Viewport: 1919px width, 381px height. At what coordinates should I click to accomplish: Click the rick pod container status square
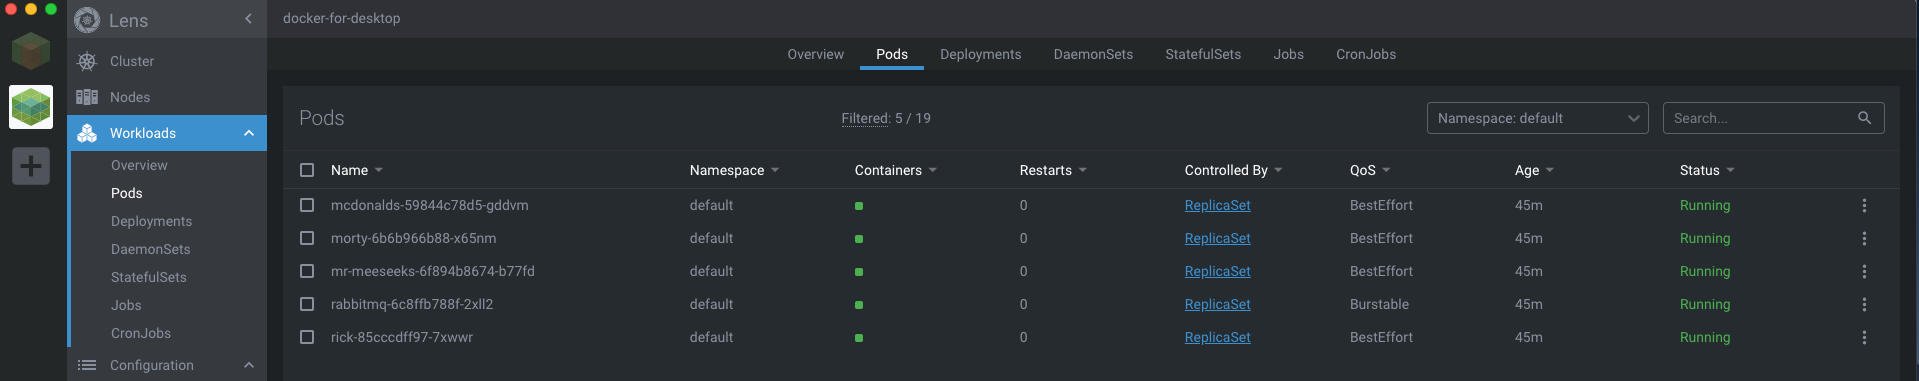point(859,338)
